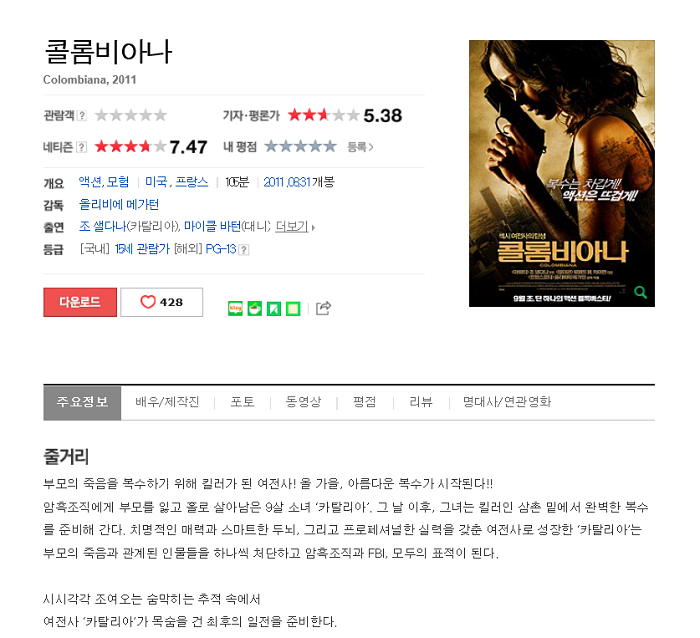Enlarge the 콜롬비아나 movie poster
Viewport: 700px width, 638px height.
click(x=562, y=173)
